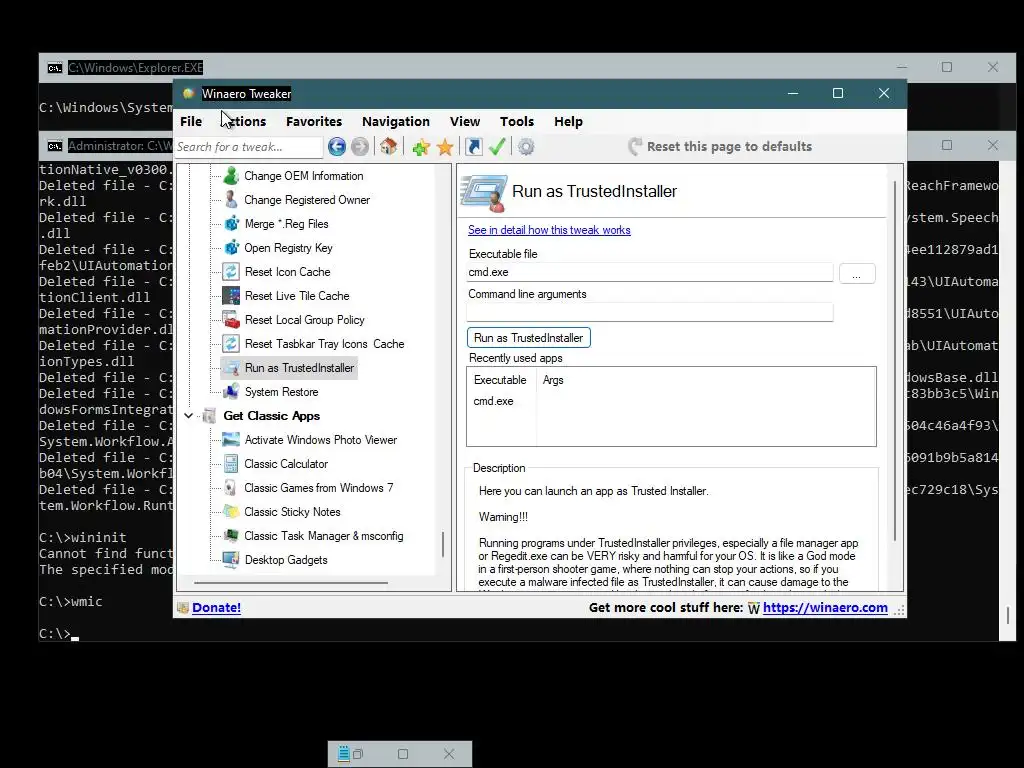Click Reset this page to defaults
Image resolution: width=1024 pixels, height=768 pixels.
tap(720, 146)
